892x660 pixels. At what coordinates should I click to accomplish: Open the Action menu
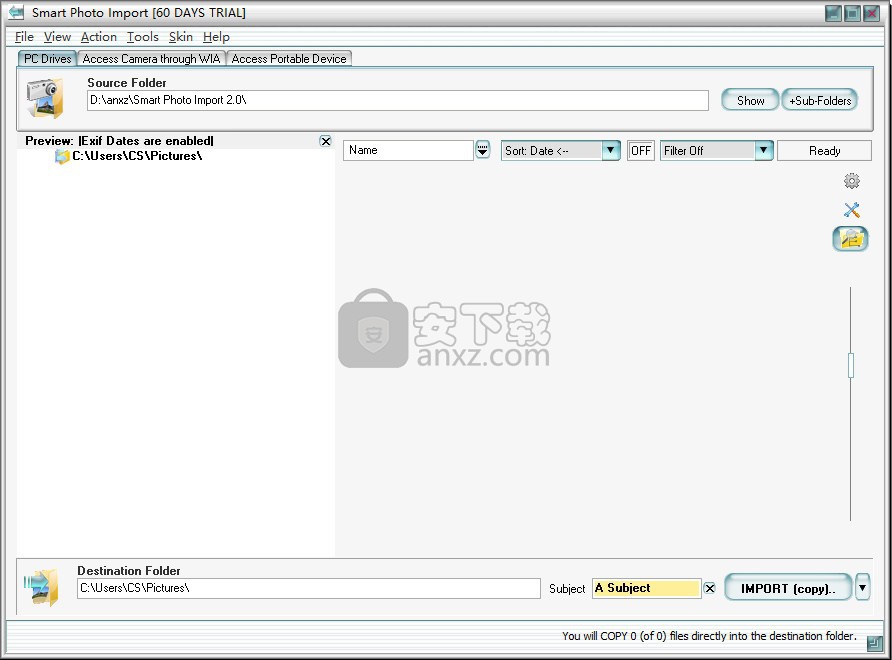click(x=98, y=37)
